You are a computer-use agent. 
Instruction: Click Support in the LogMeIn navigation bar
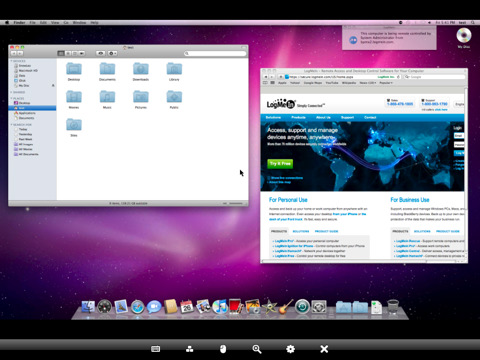(x=347, y=117)
